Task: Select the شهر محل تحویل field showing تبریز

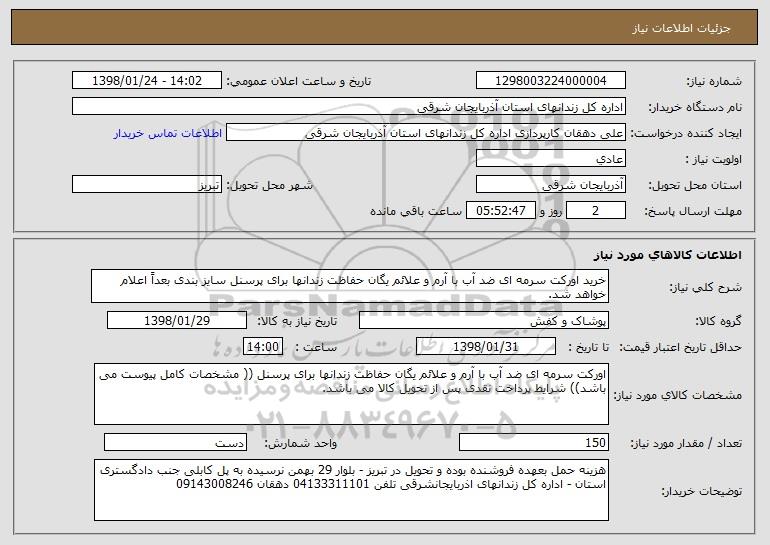Action: (x=147, y=184)
